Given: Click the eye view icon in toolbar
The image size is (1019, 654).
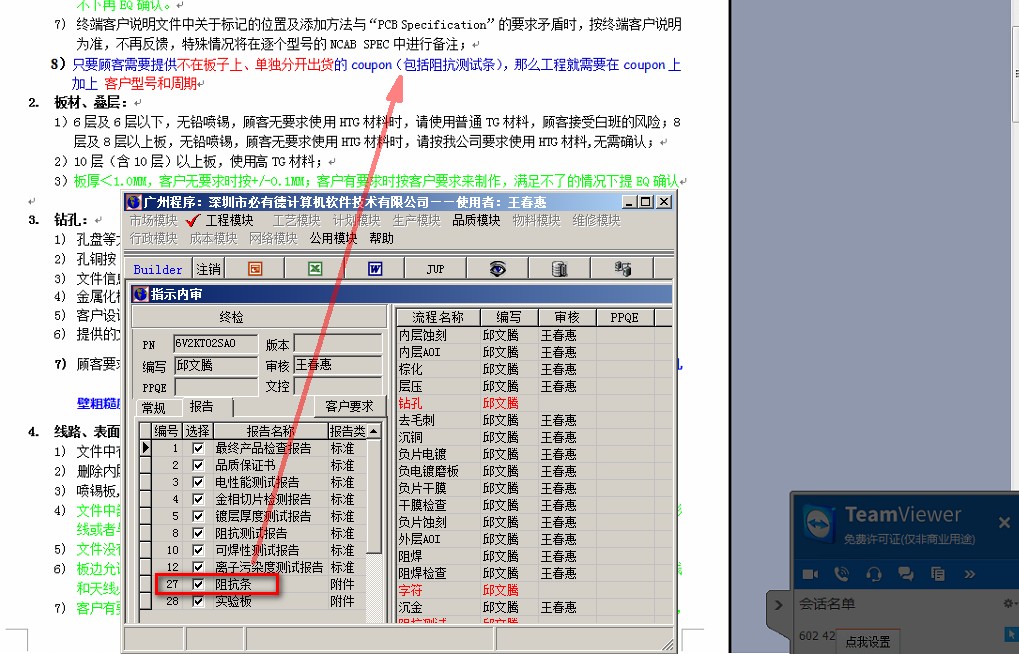Looking at the screenshot, I should [x=497, y=268].
